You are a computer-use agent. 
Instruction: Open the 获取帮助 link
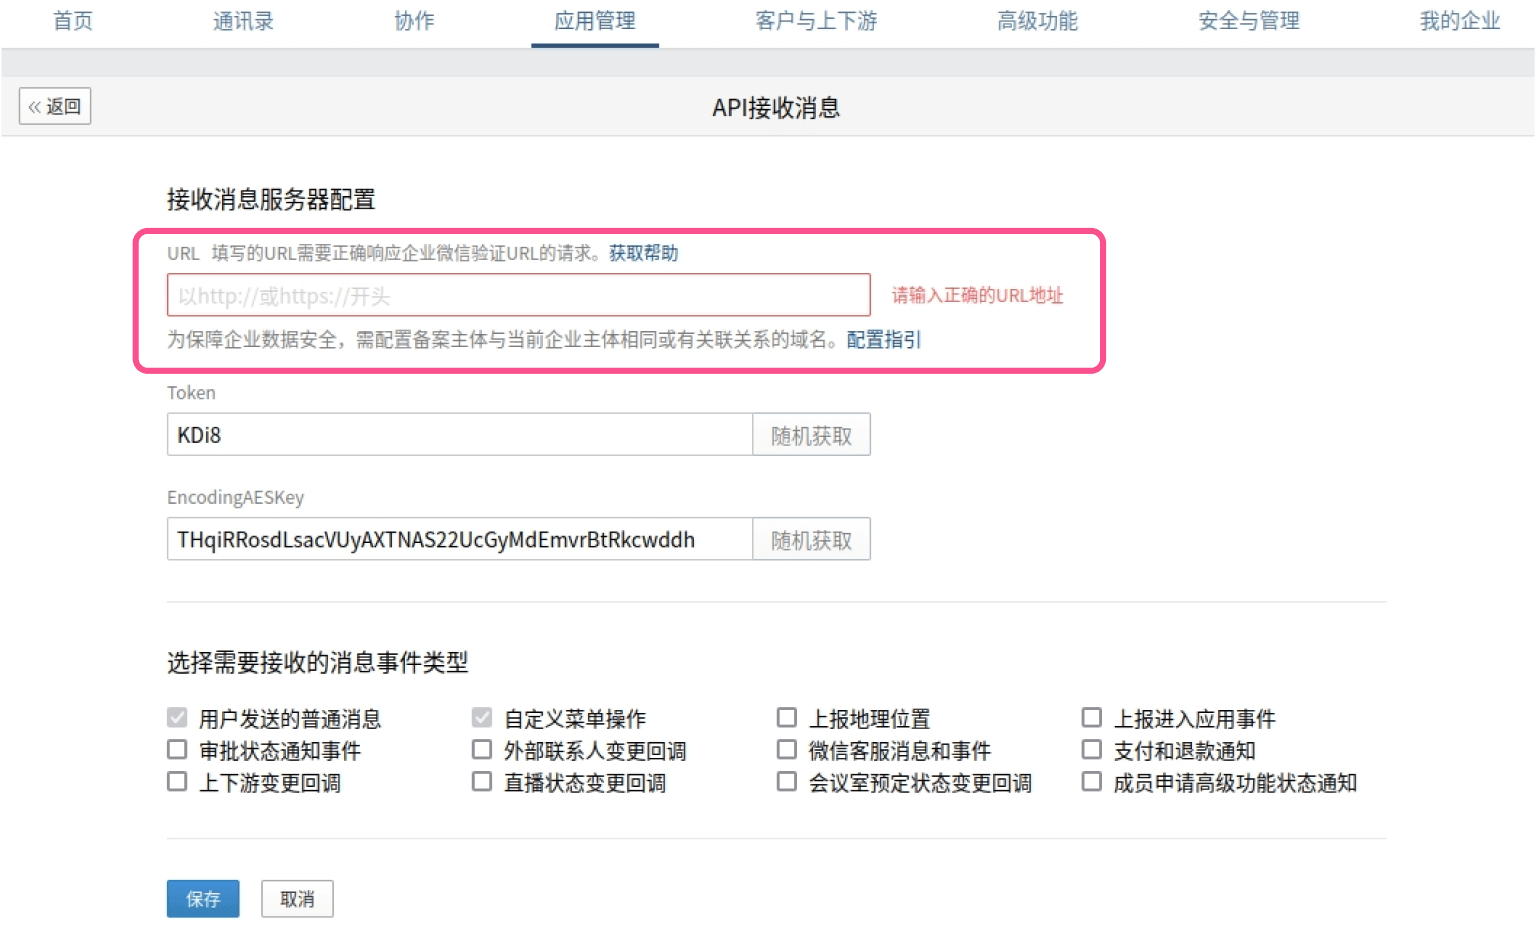[x=643, y=253]
